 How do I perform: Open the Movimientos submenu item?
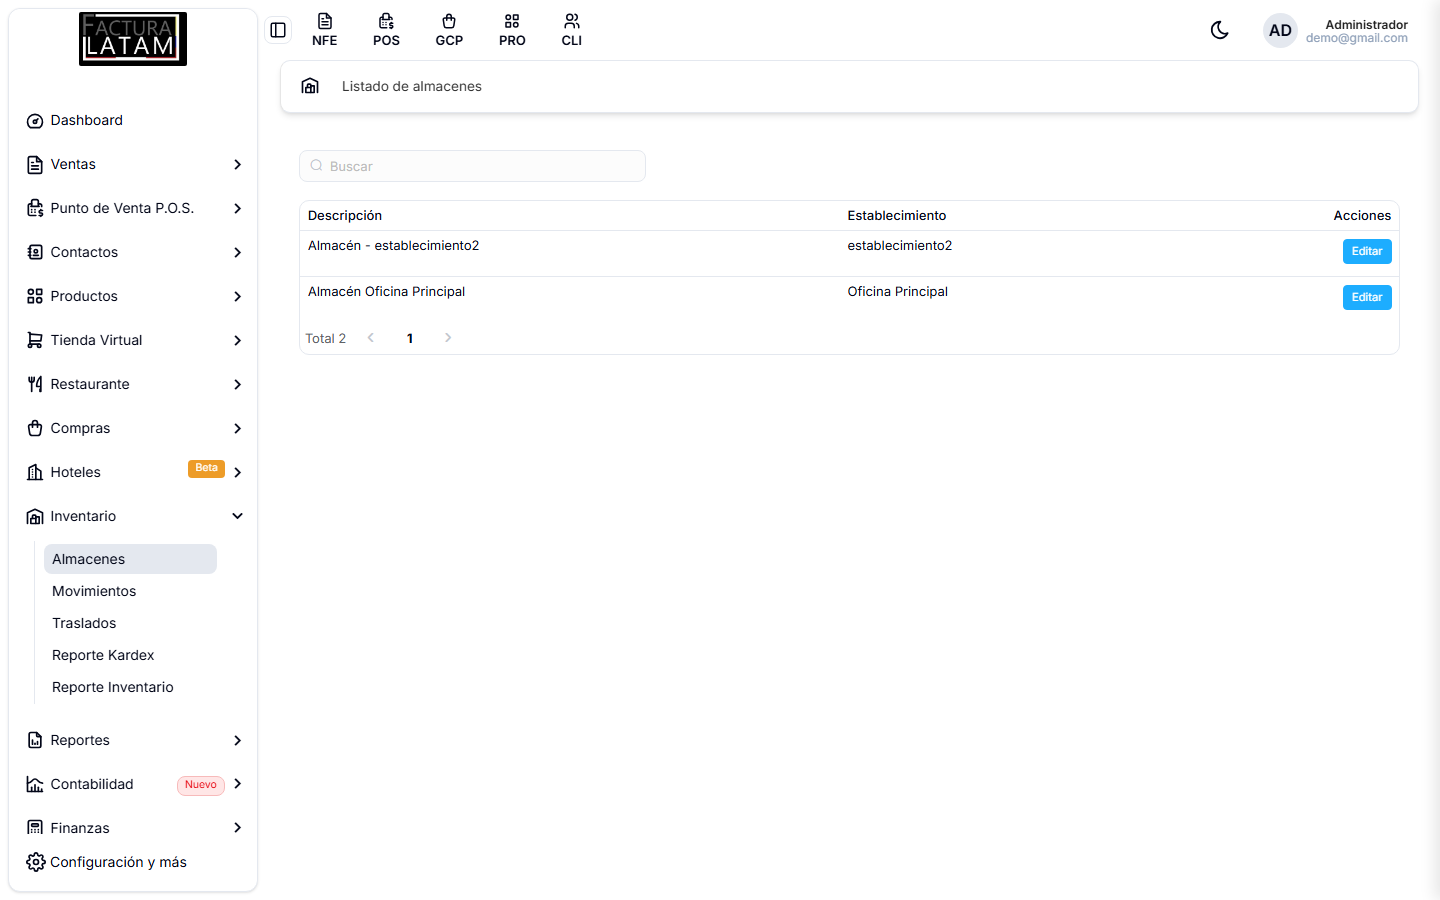94,591
